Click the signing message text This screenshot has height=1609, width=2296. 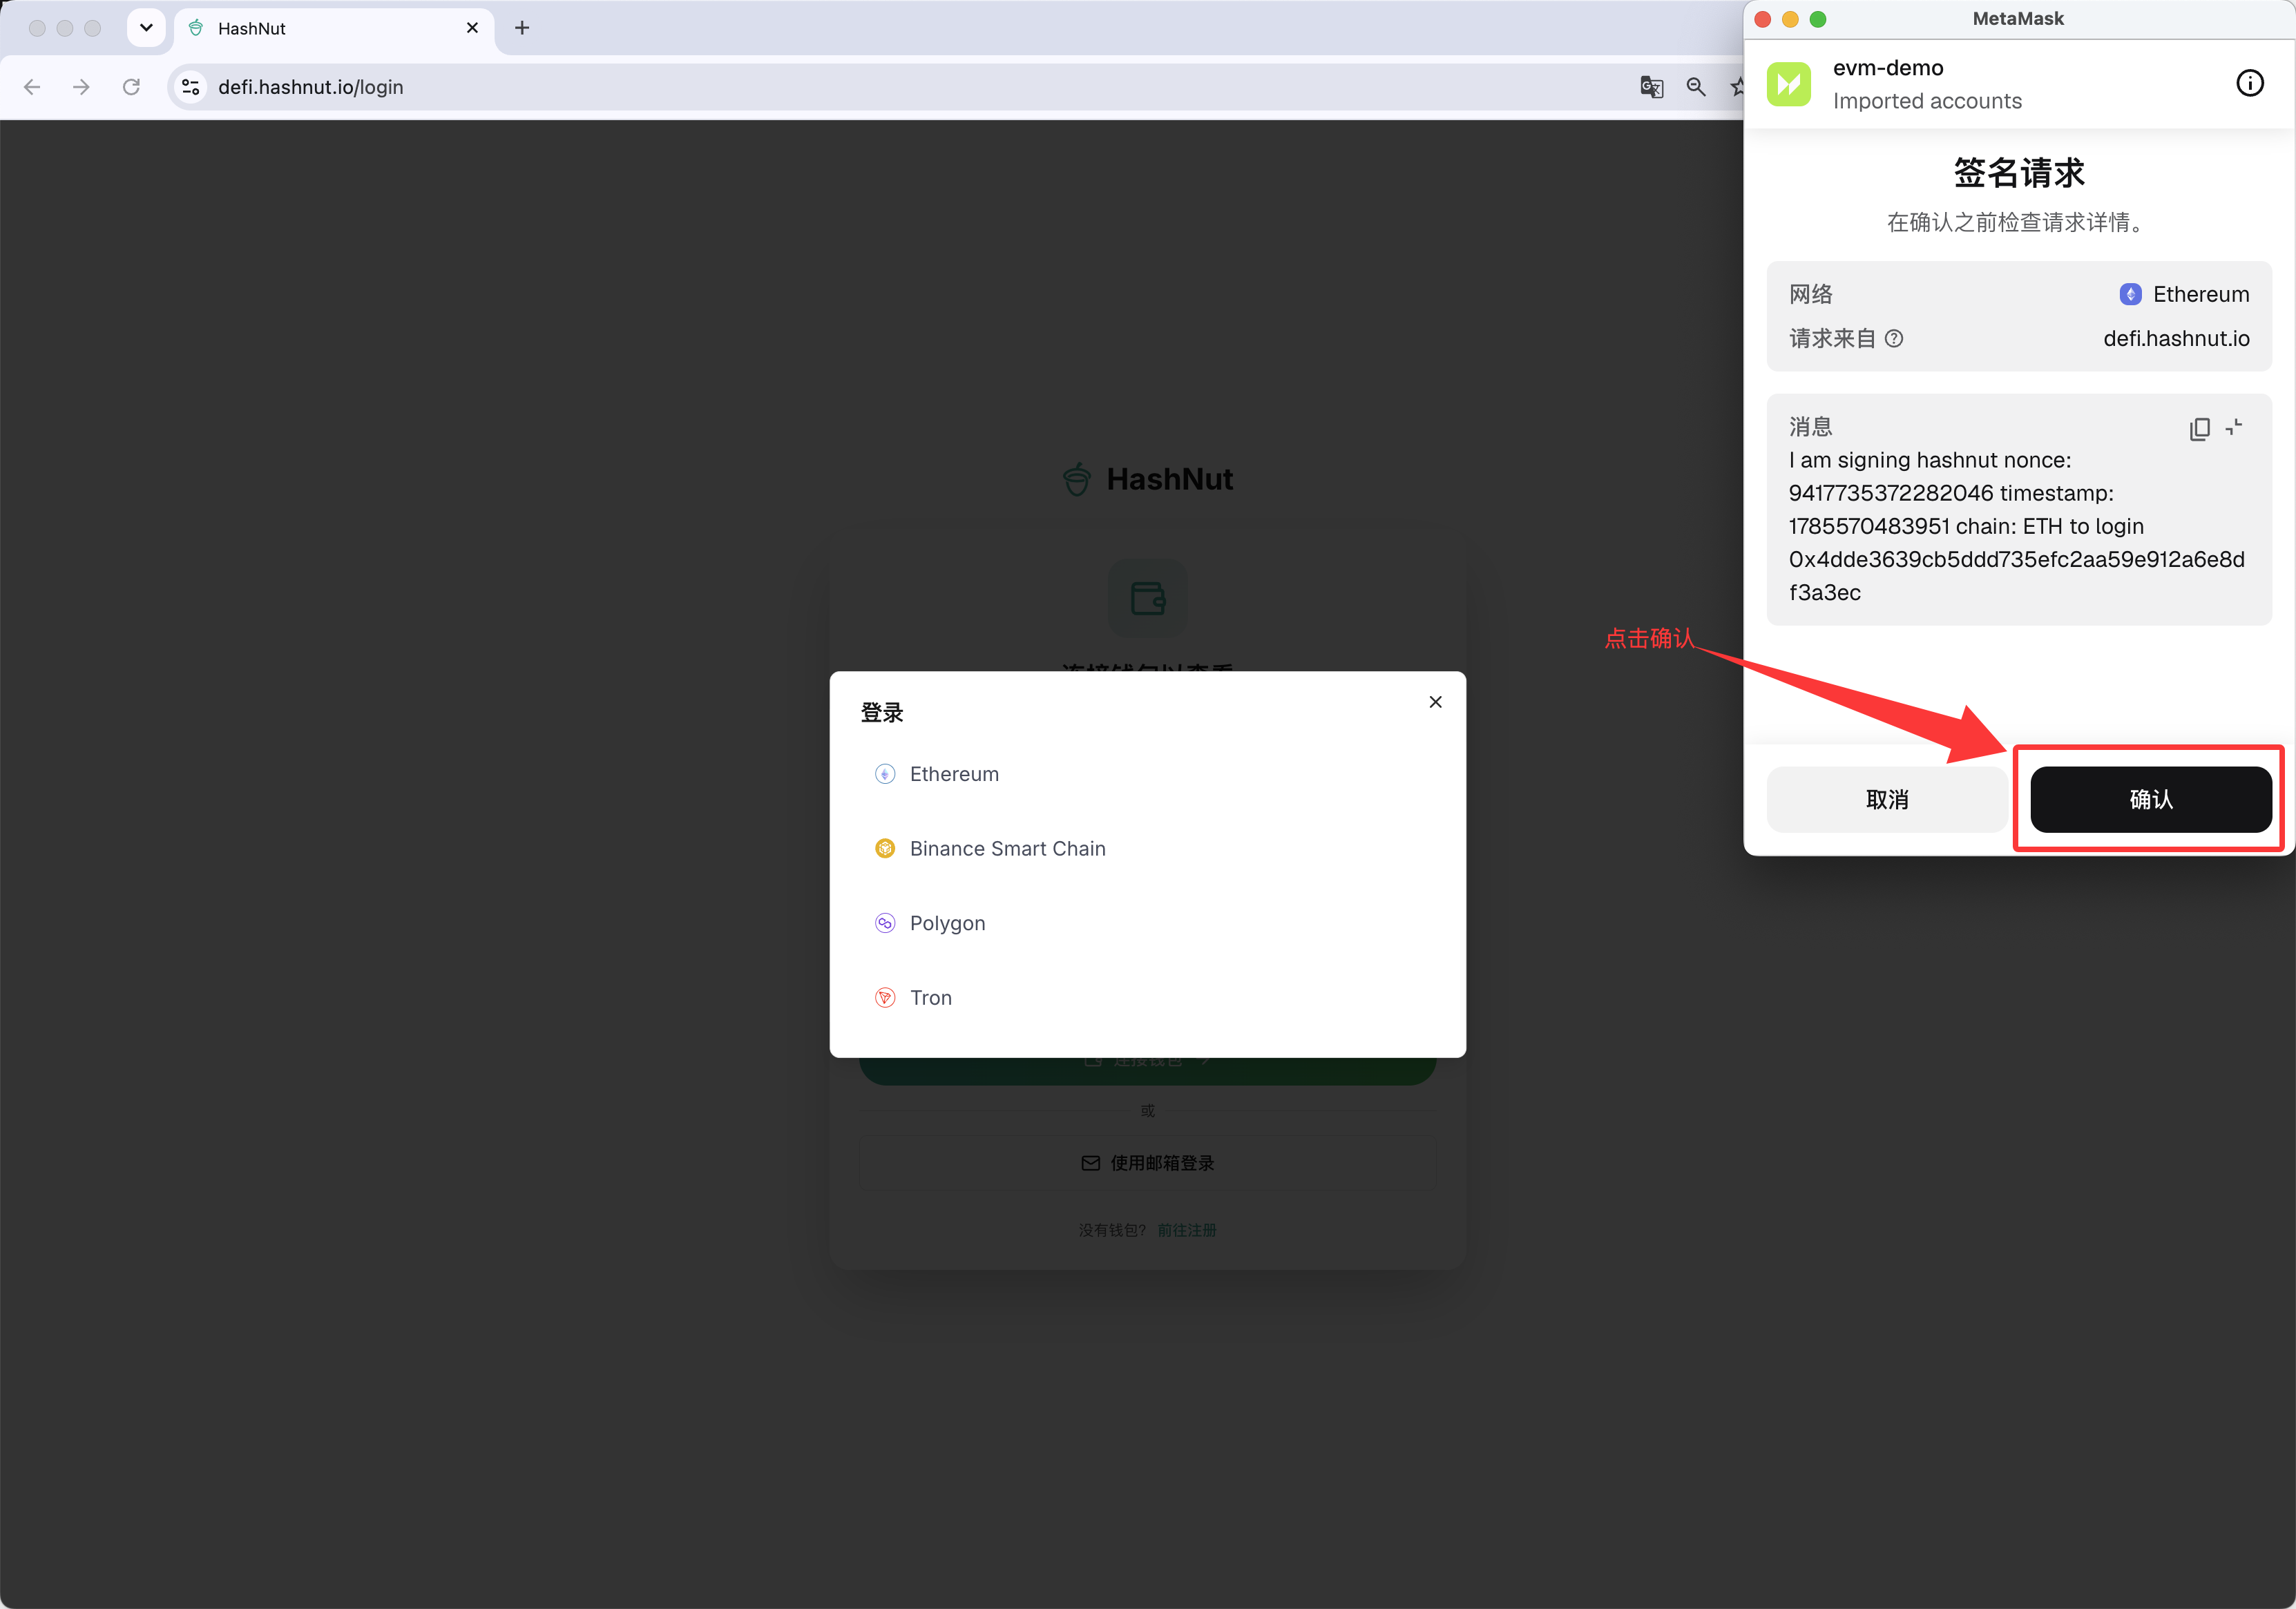point(2018,527)
